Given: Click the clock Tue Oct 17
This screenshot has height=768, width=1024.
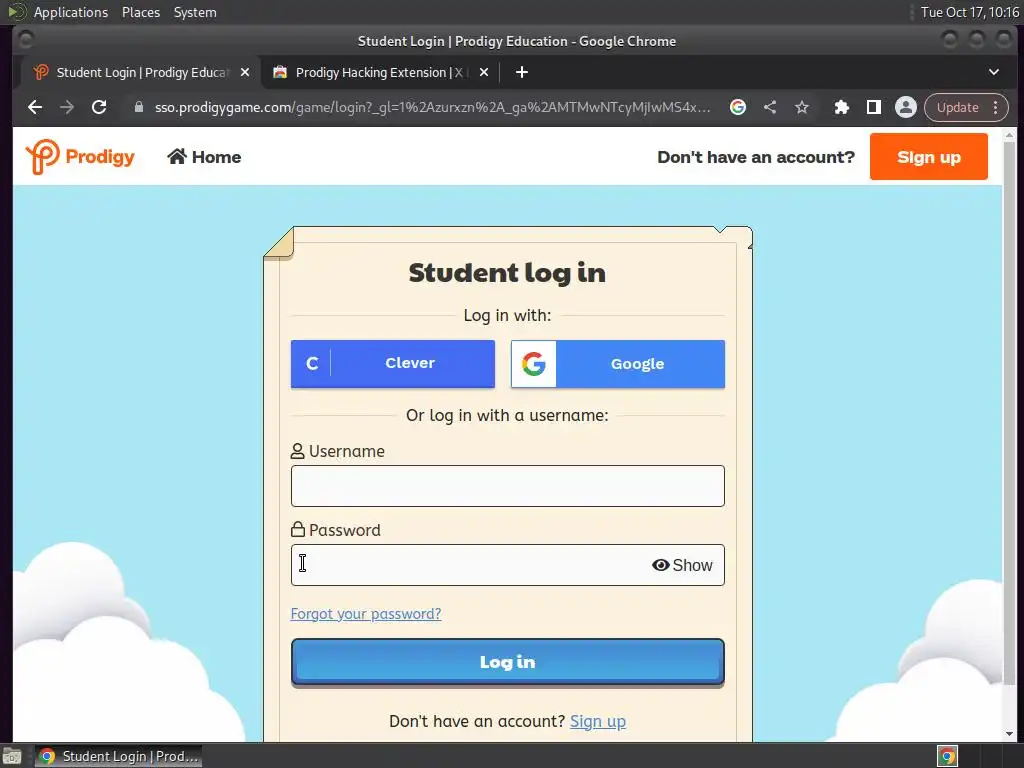Looking at the screenshot, I should [x=970, y=12].
